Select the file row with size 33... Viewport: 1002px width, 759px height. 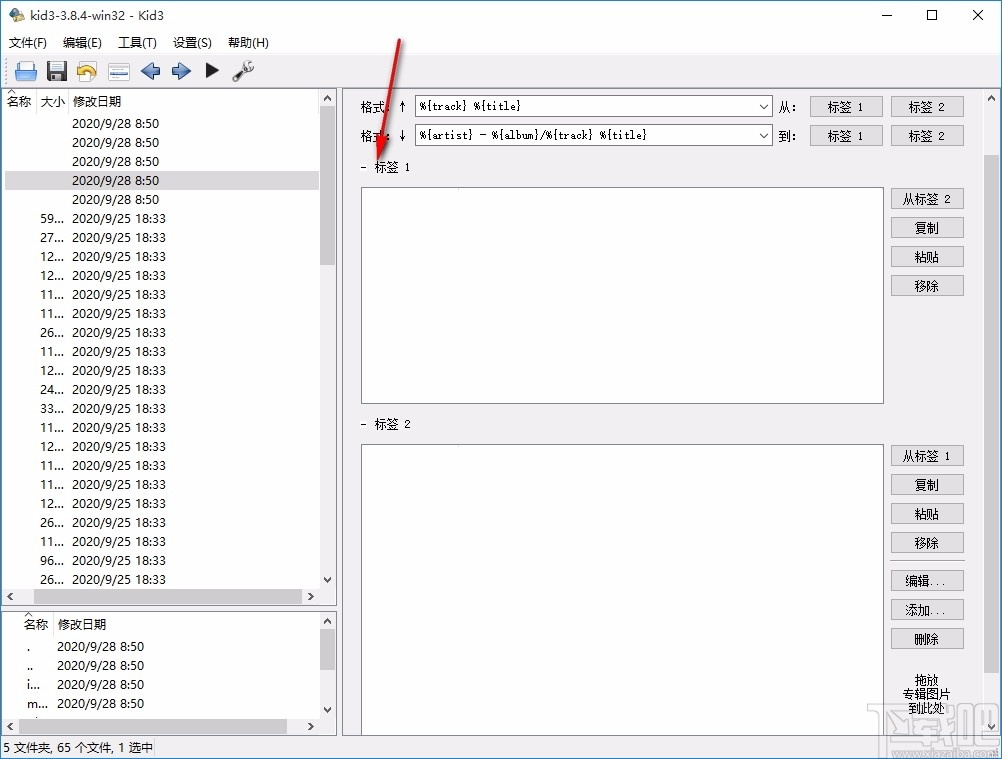pos(162,408)
